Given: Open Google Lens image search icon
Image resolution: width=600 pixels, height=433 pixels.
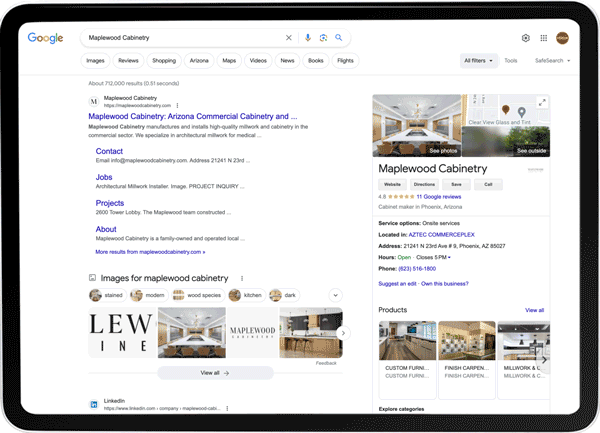Looking at the screenshot, I should pos(323,37).
